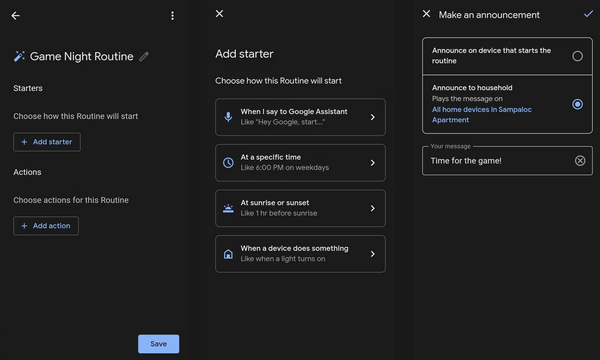This screenshot has height=360, width=600.
Task: Select At a specific time option
Action: coord(300,163)
